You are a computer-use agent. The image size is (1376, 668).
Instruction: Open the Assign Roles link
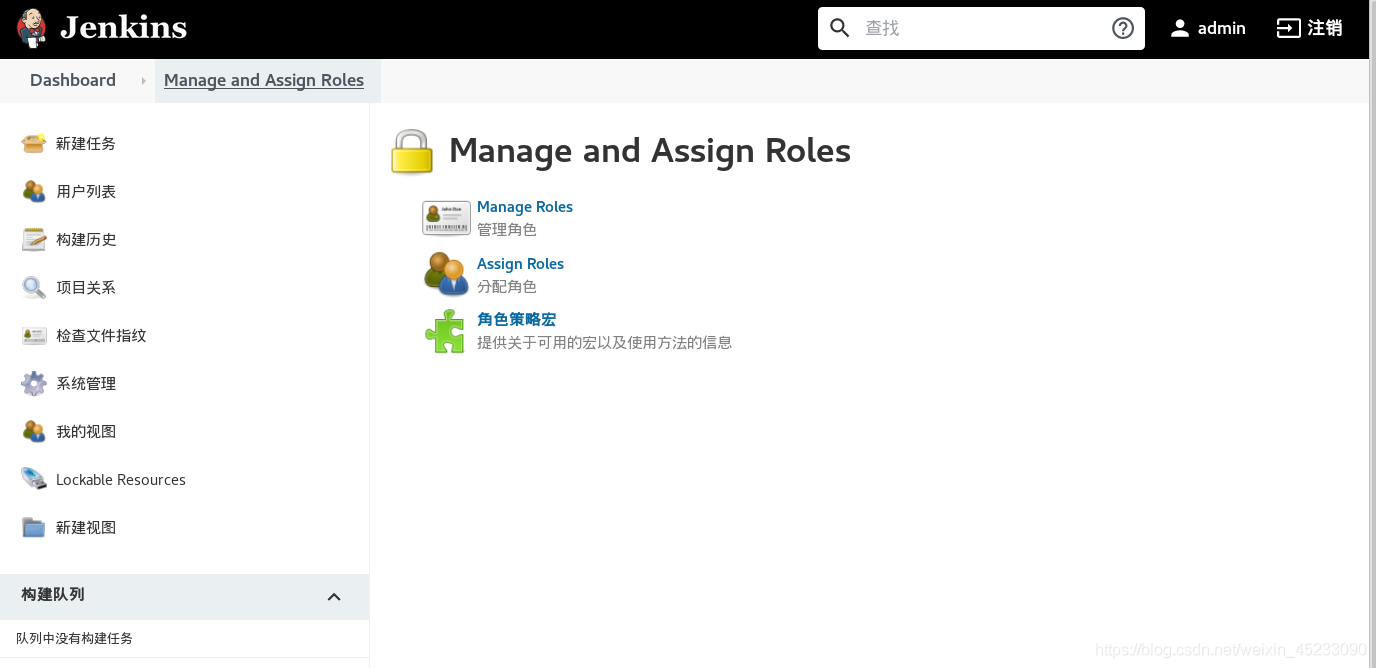[520, 264]
